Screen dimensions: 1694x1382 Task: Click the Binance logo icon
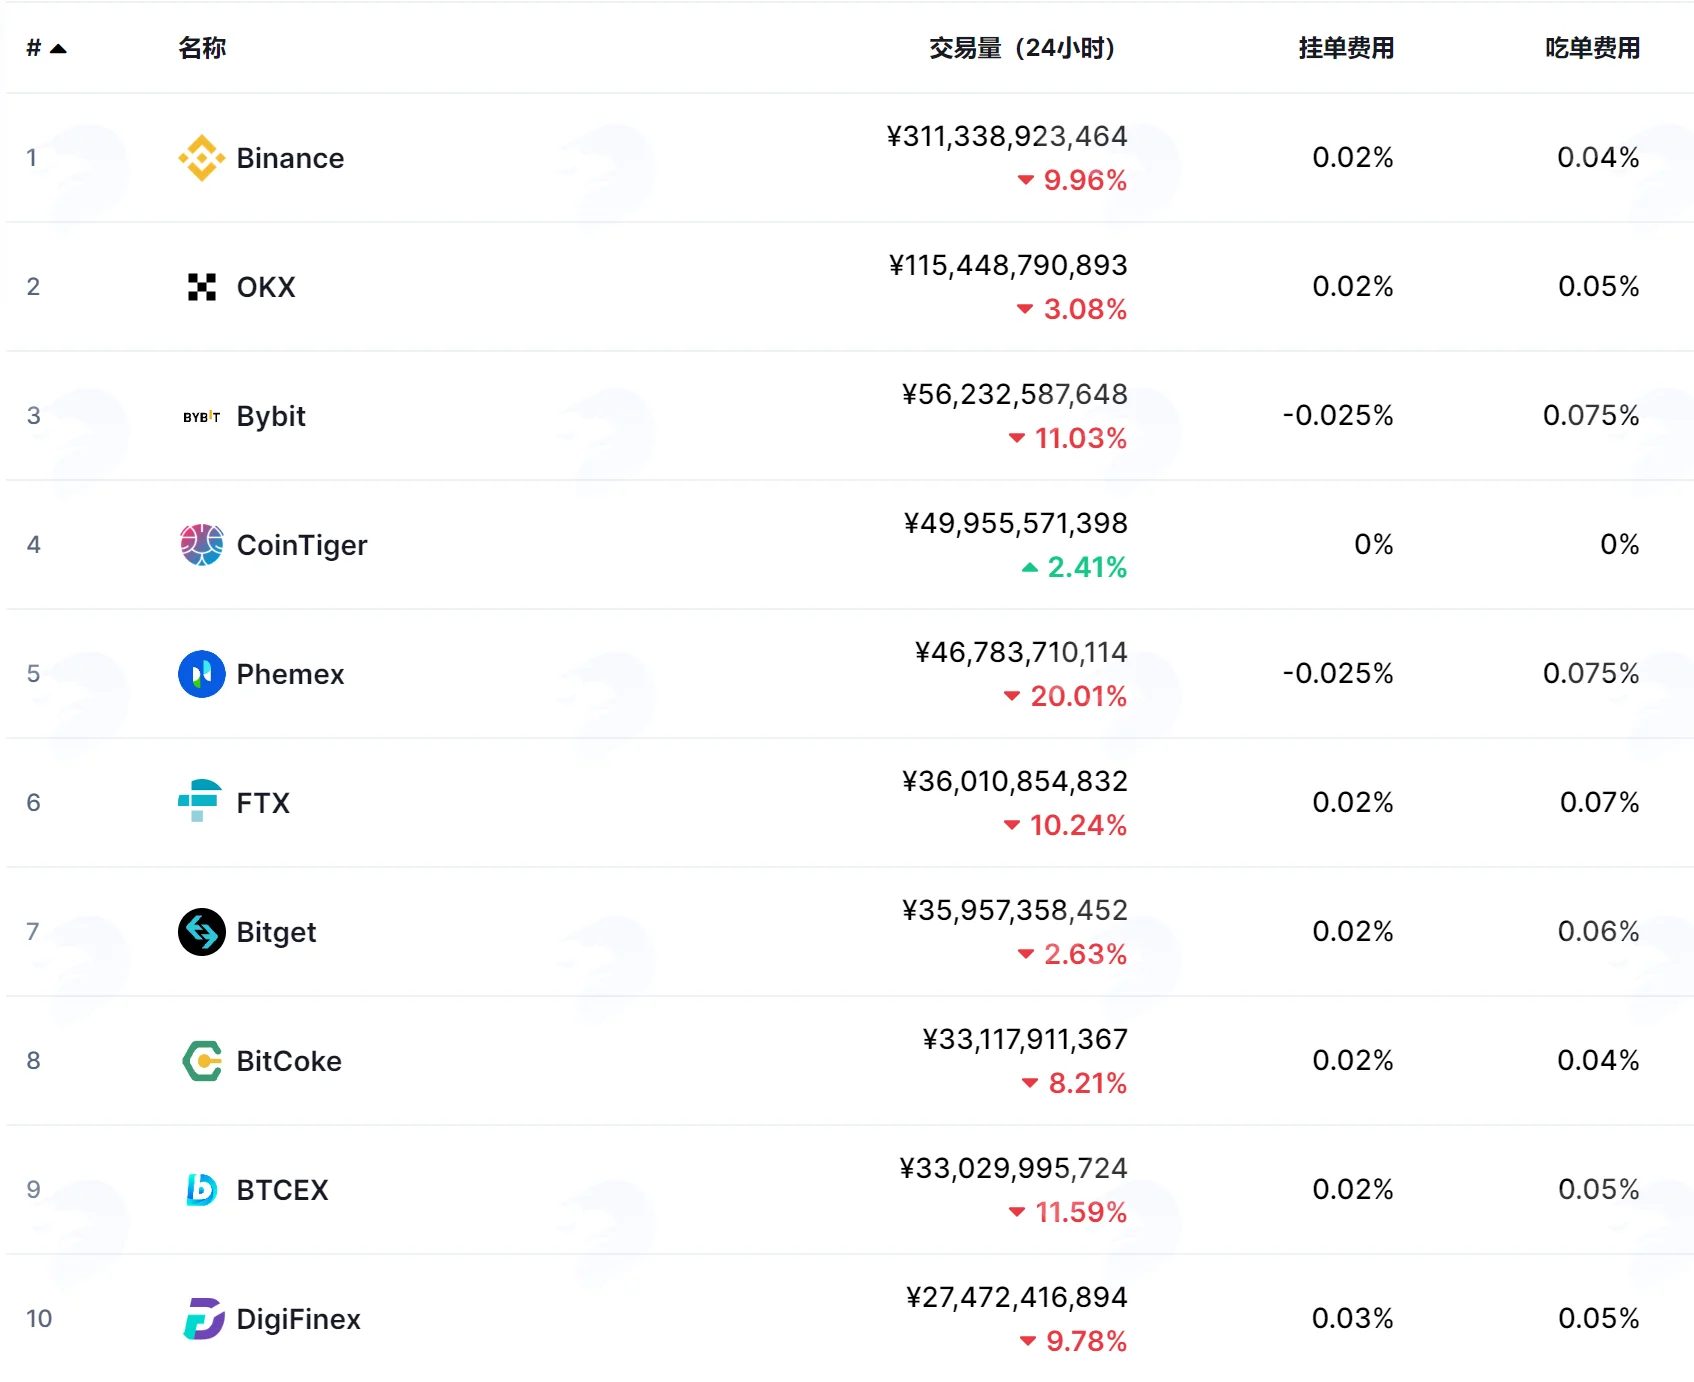tap(201, 158)
